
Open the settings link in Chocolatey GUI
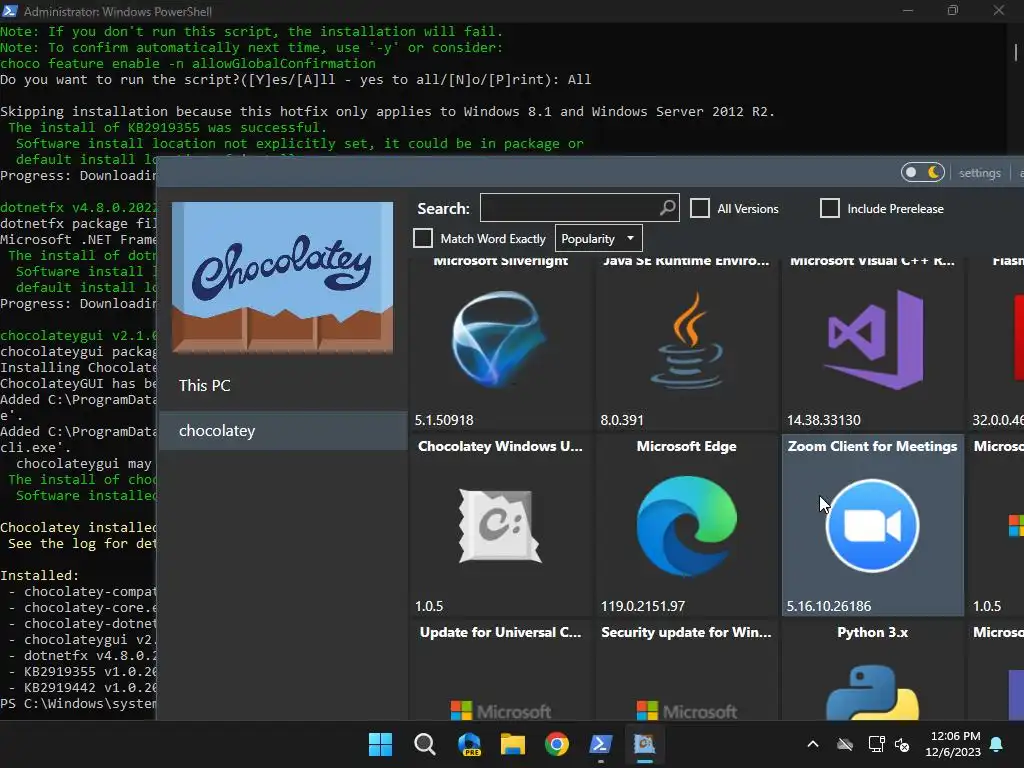(x=980, y=173)
